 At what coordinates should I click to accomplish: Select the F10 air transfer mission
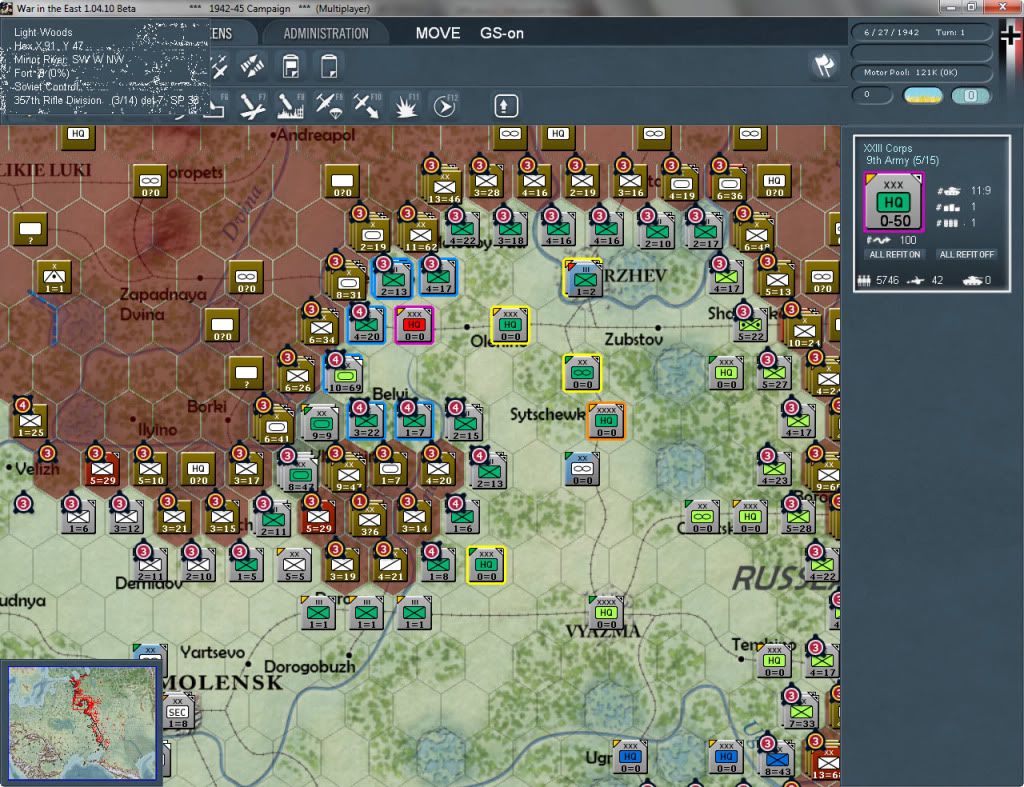[367, 106]
